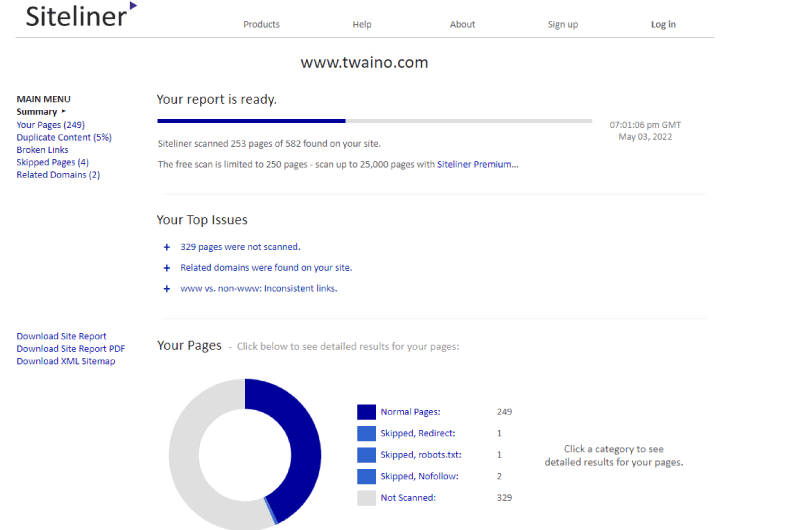
Task: Download XML Sitemap
Action: click(x=66, y=361)
